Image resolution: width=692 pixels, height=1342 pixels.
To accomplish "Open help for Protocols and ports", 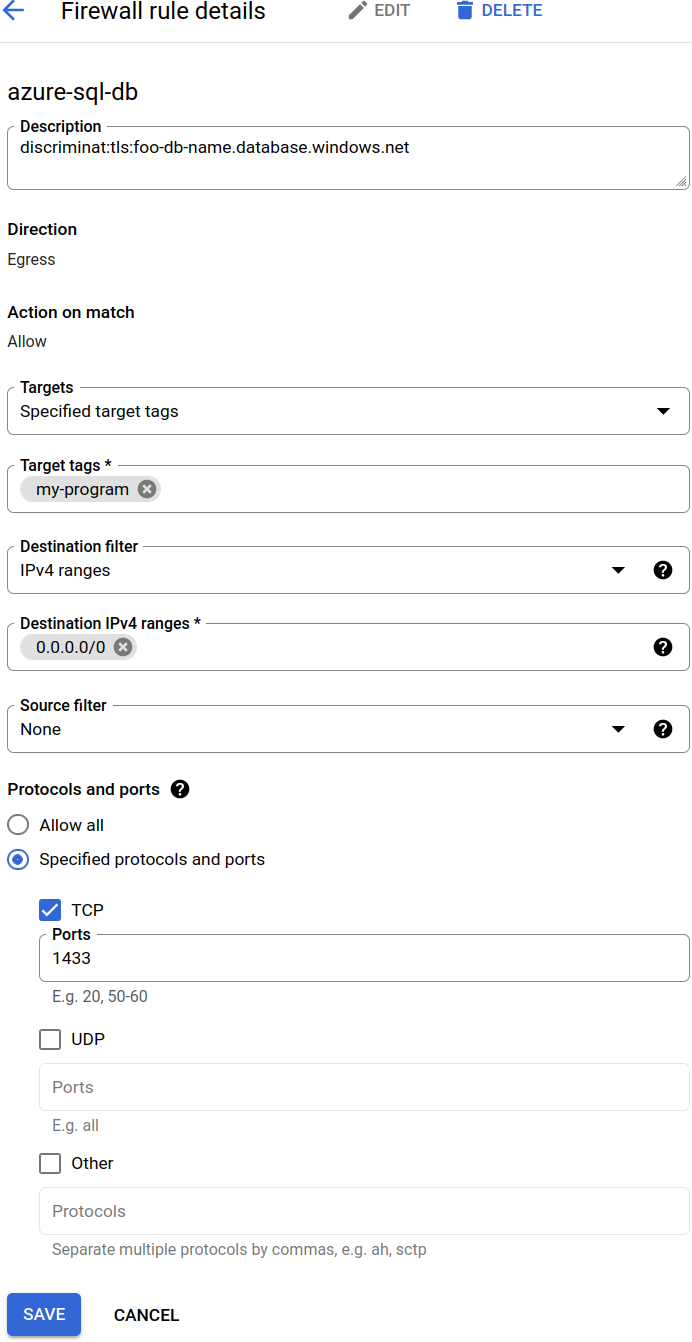I will (180, 789).
